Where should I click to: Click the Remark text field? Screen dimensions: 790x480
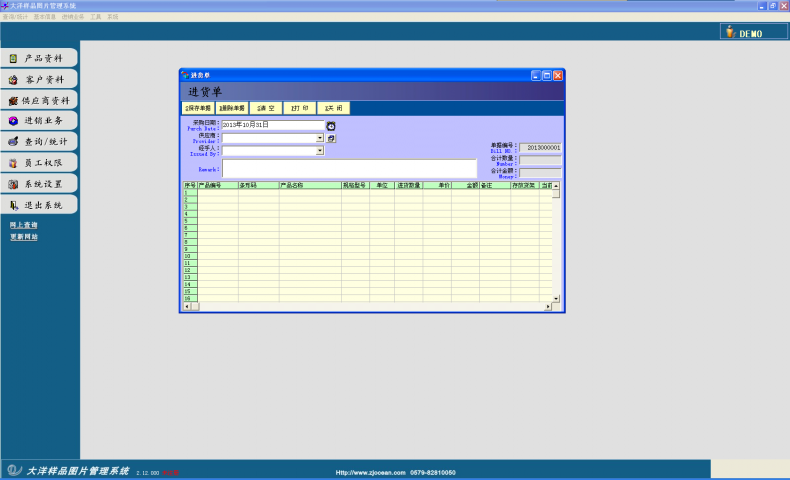pos(349,168)
